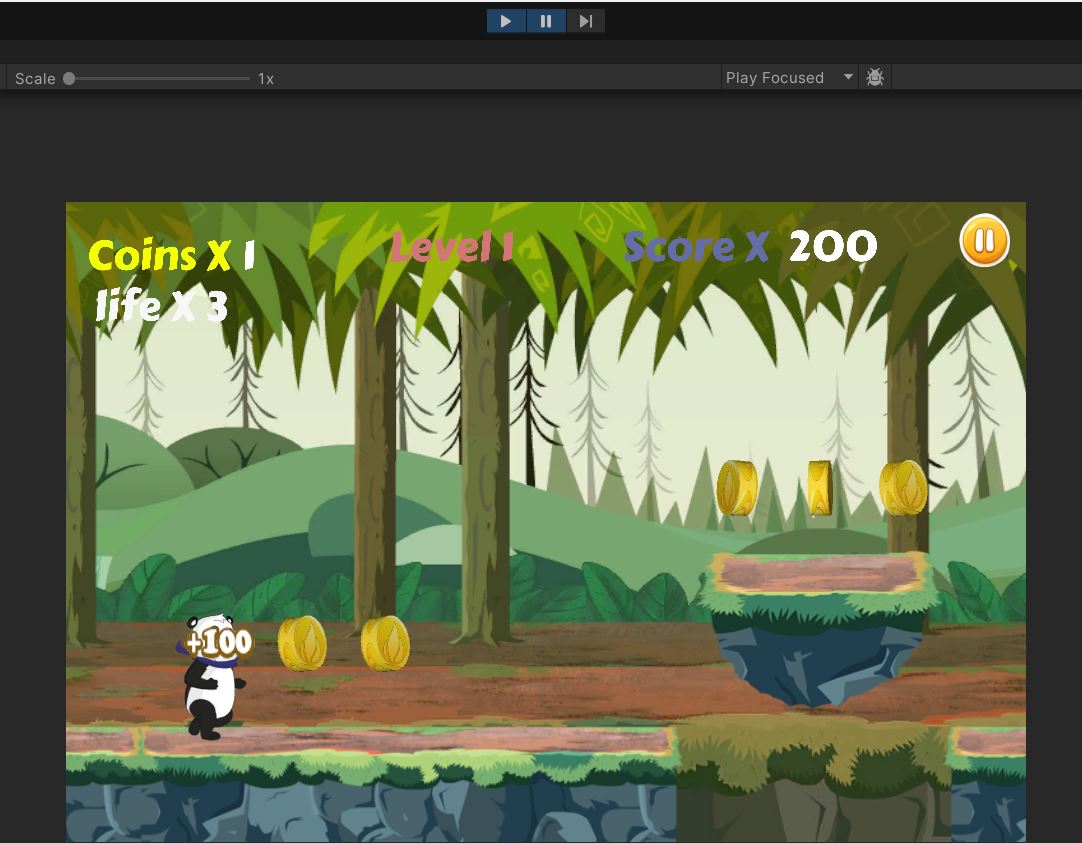Click the +100 score popup
This screenshot has height=843, width=1082.
click(x=219, y=641)
